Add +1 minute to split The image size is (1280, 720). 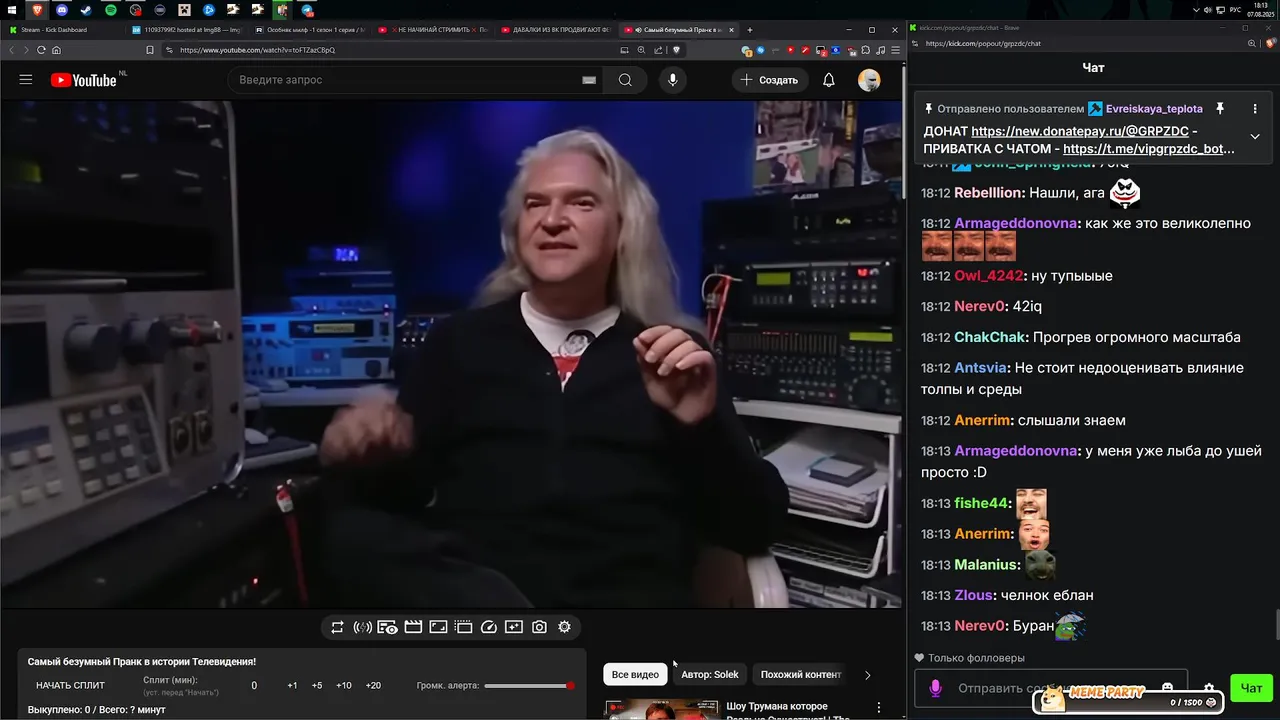pos(292,685)
